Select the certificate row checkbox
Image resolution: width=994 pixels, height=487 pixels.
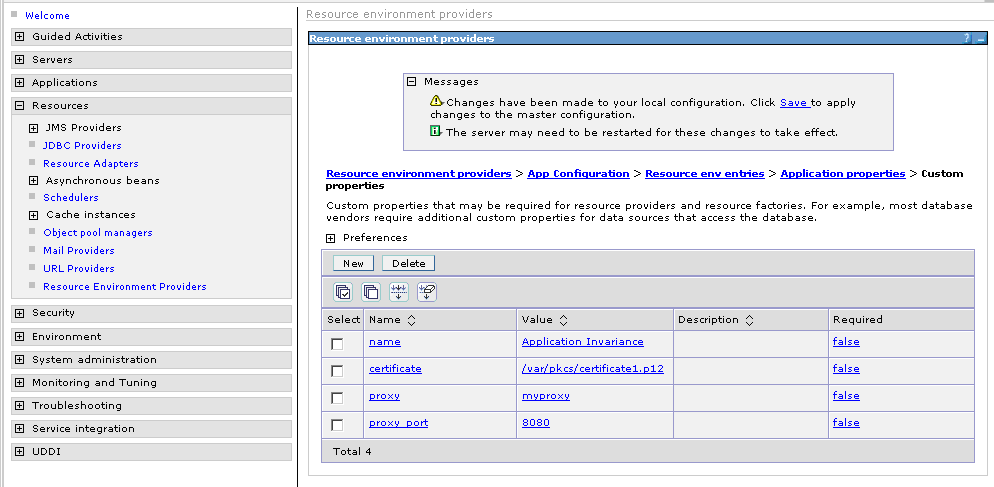[338, 370]
